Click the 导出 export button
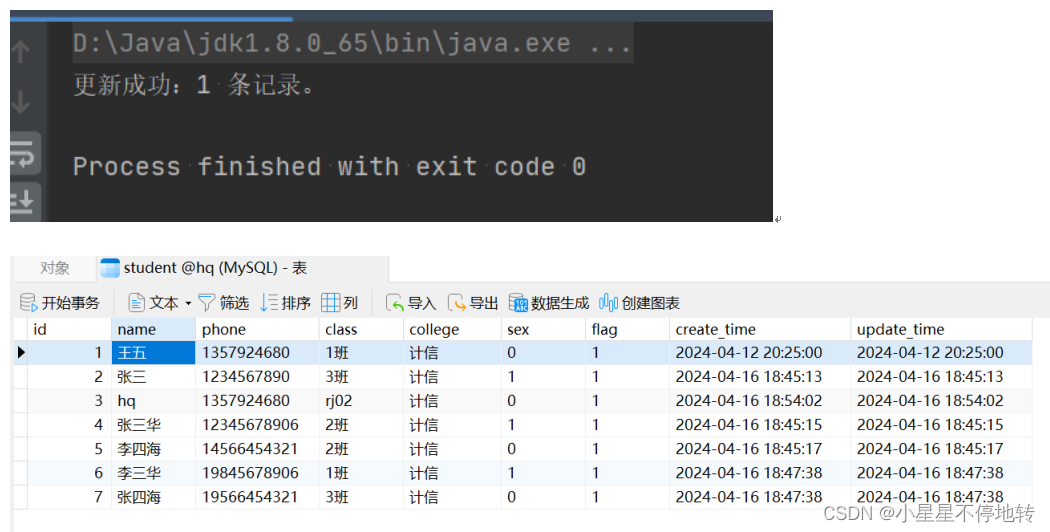Image resolution: width=1050 pixels, height=532 pixels. click(473, 303)
